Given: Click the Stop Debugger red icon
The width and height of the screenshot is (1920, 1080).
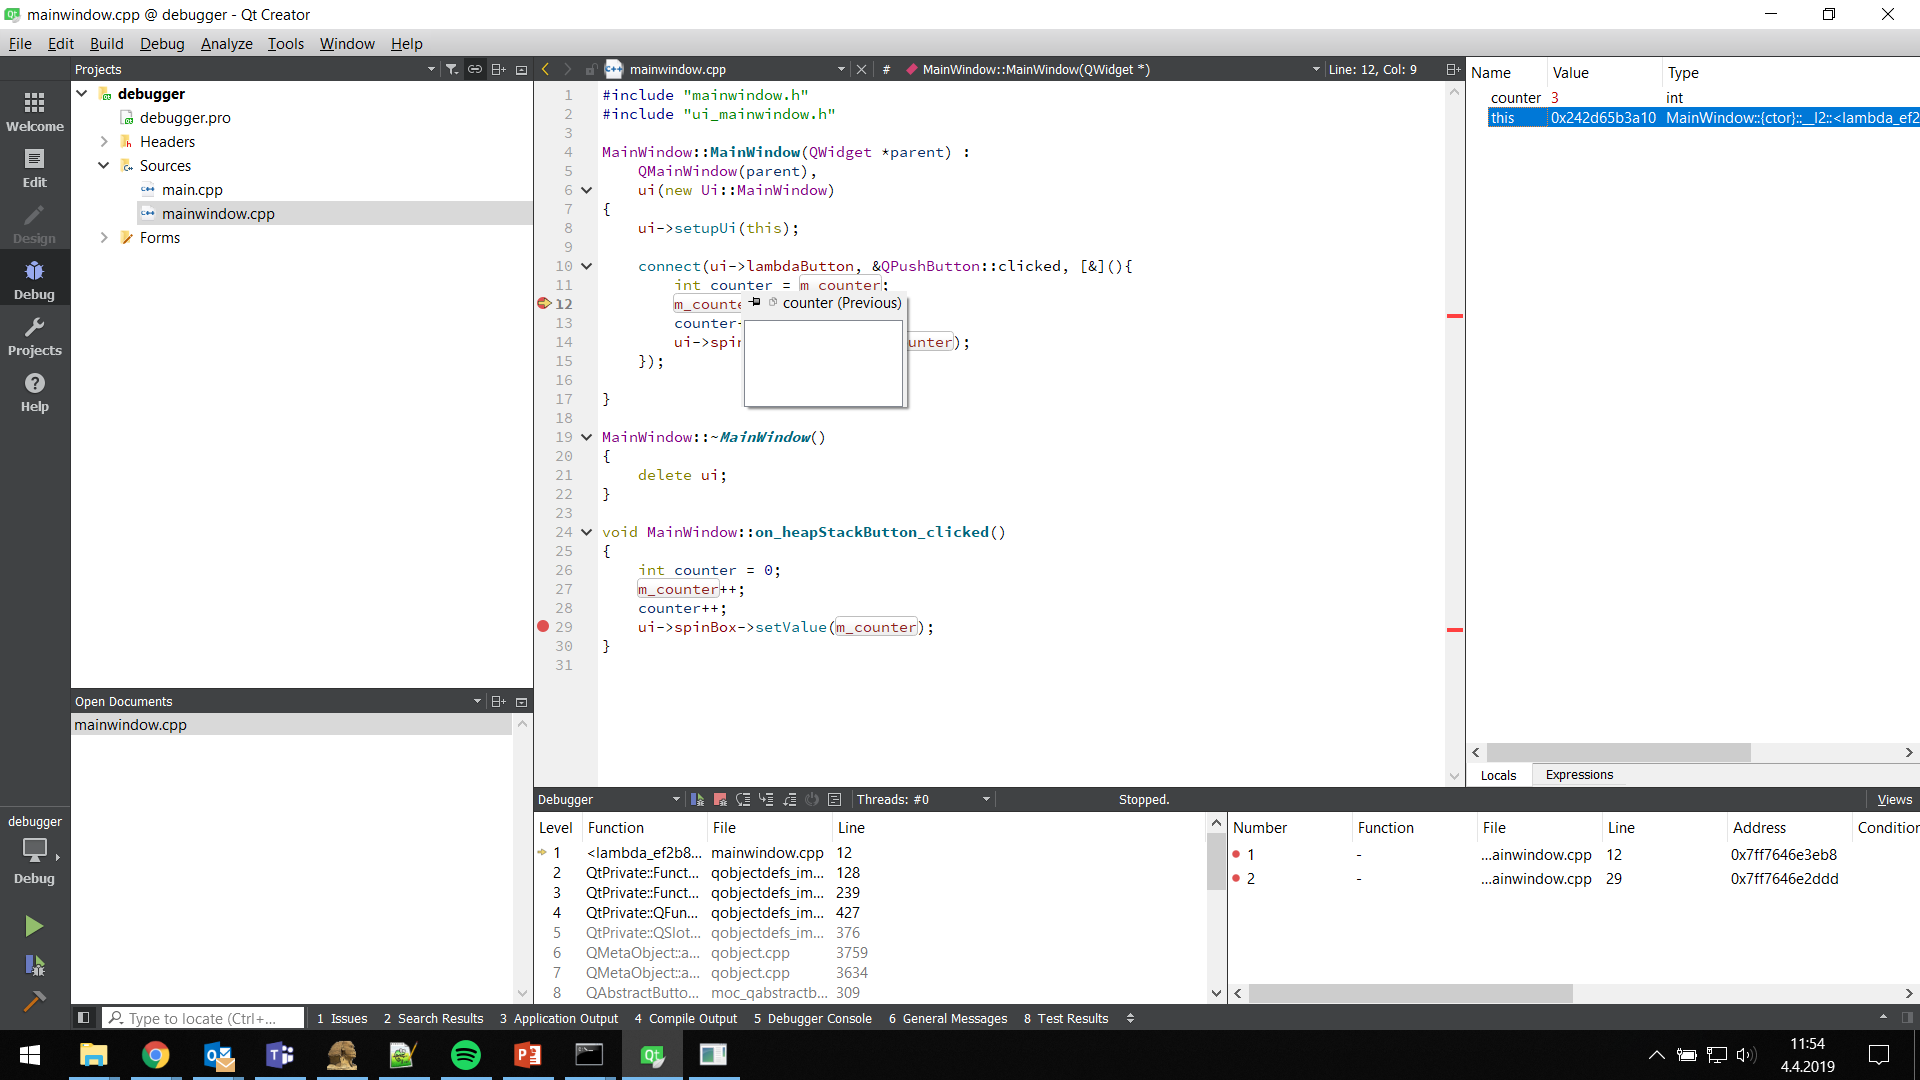Looking at the screenshot, I should click(720, 800).
